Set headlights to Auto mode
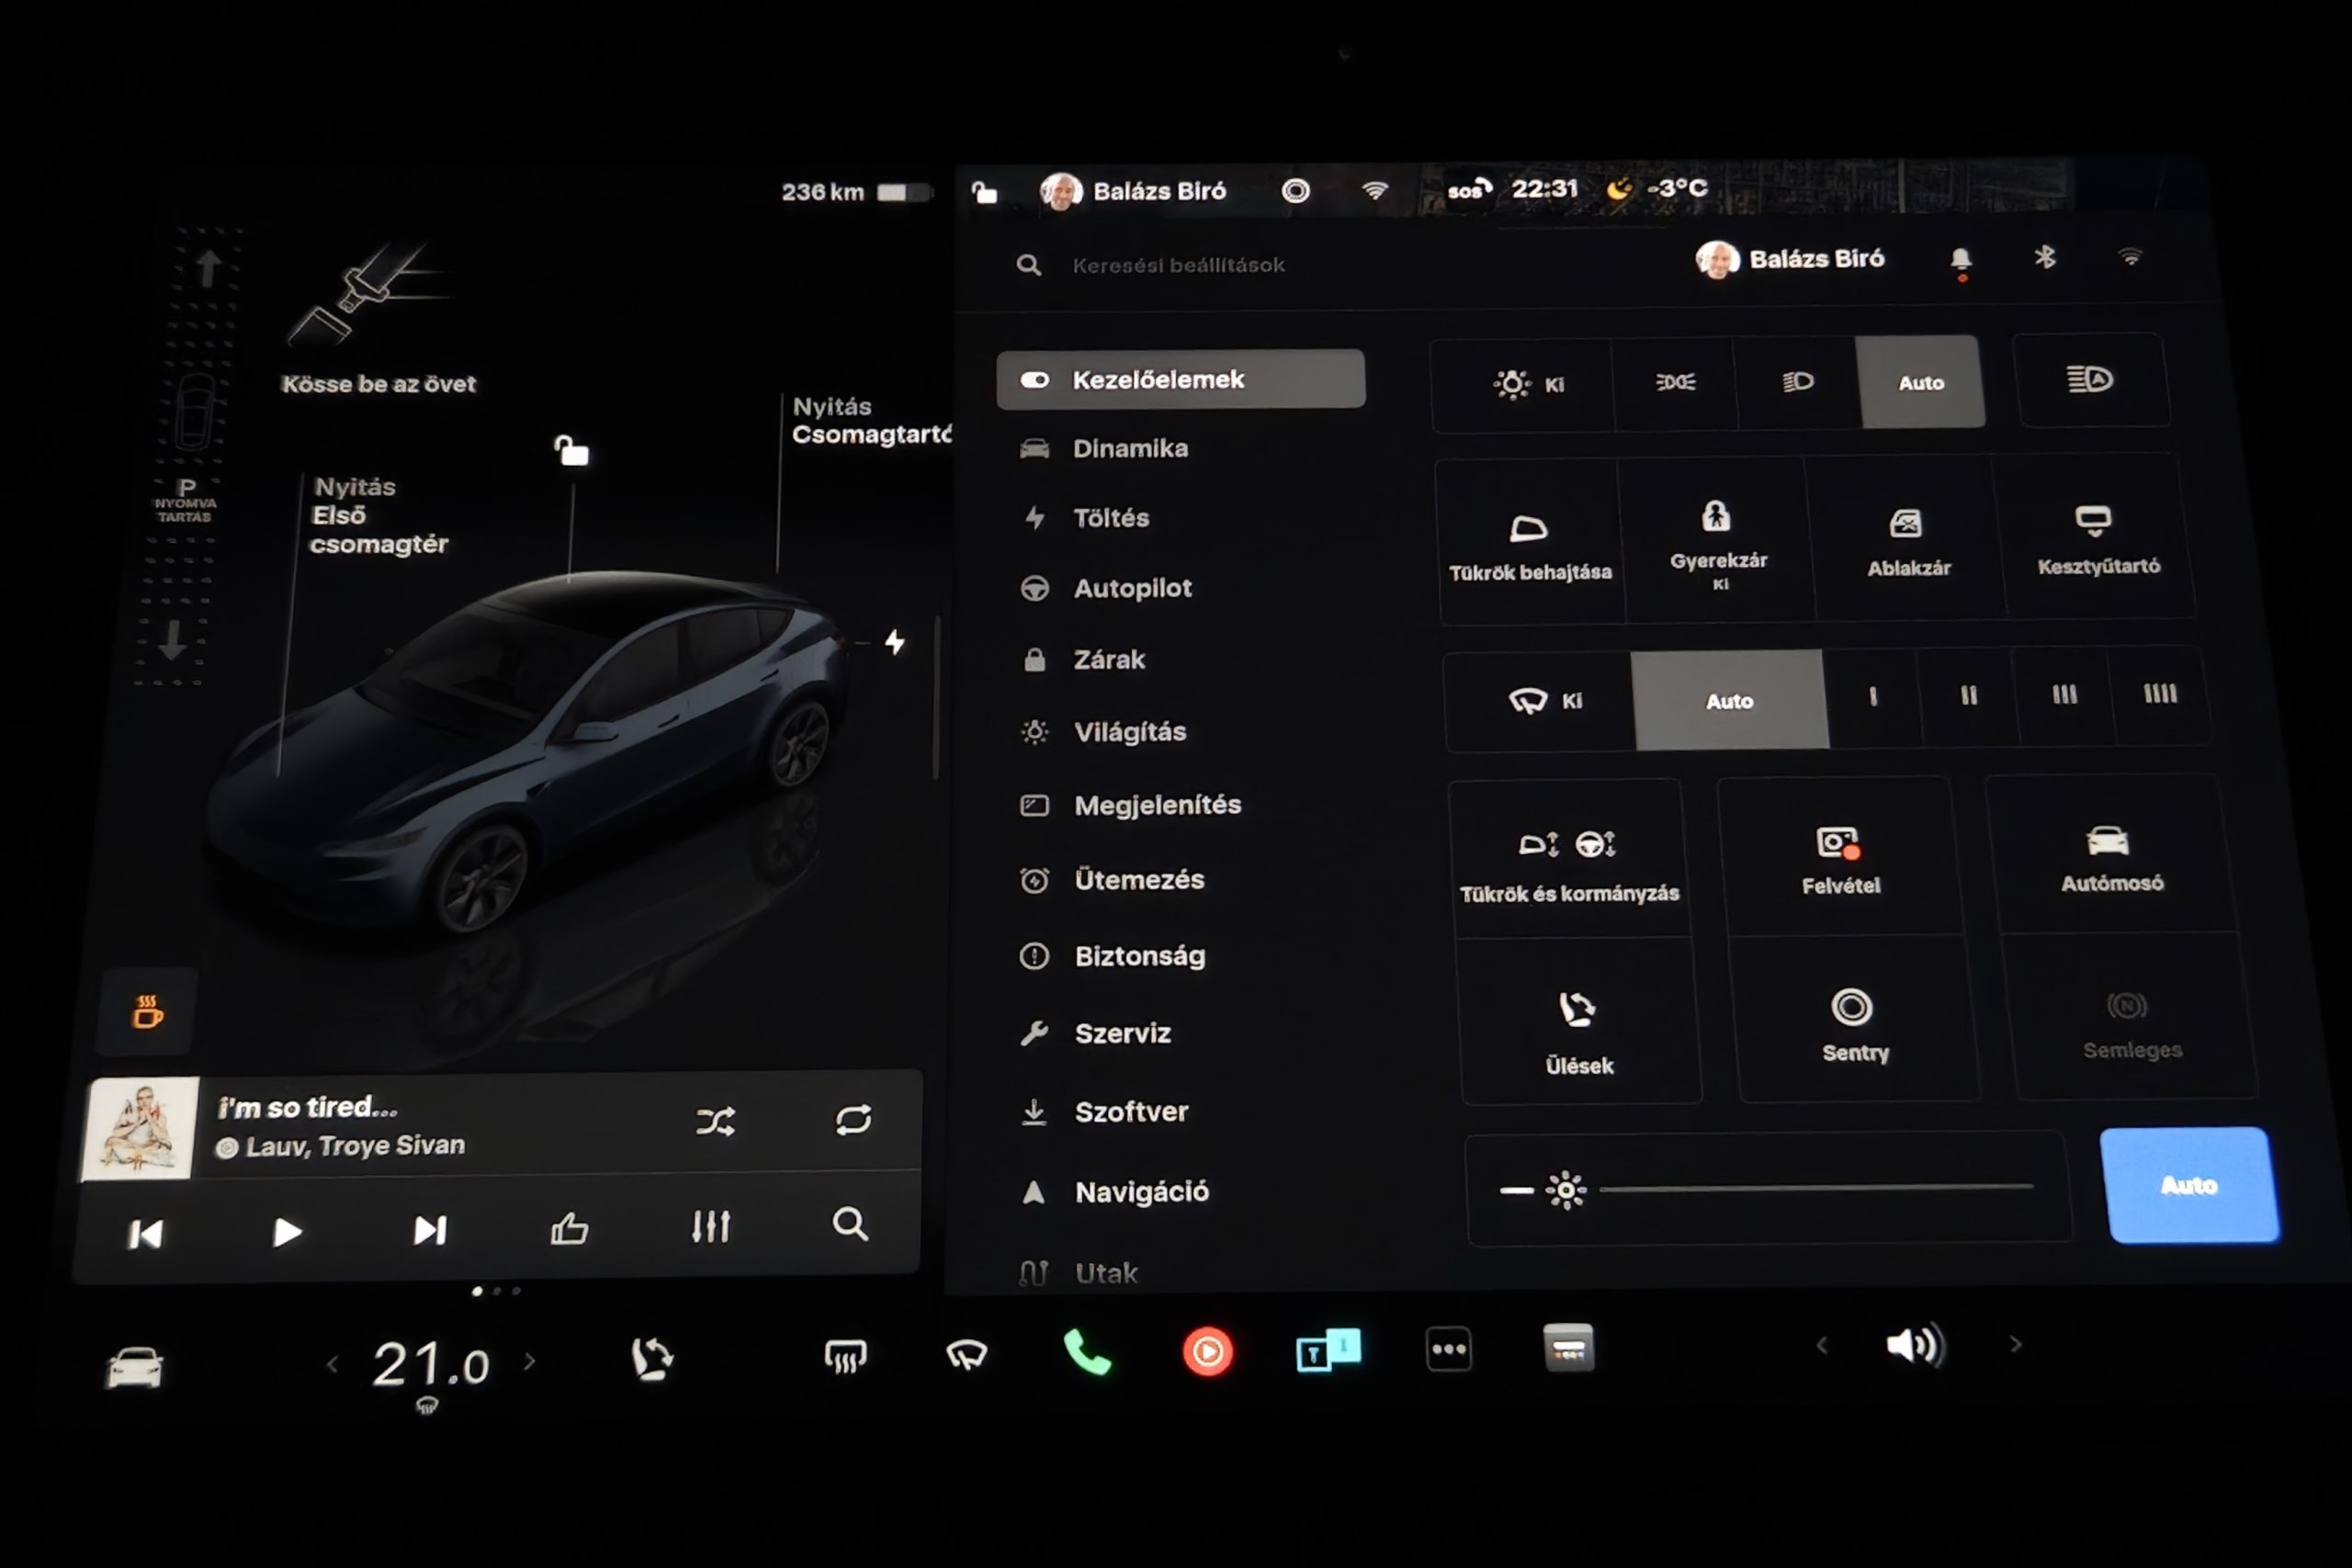The width and height of the screenshot is (2352, 1568). point(1920,383)
